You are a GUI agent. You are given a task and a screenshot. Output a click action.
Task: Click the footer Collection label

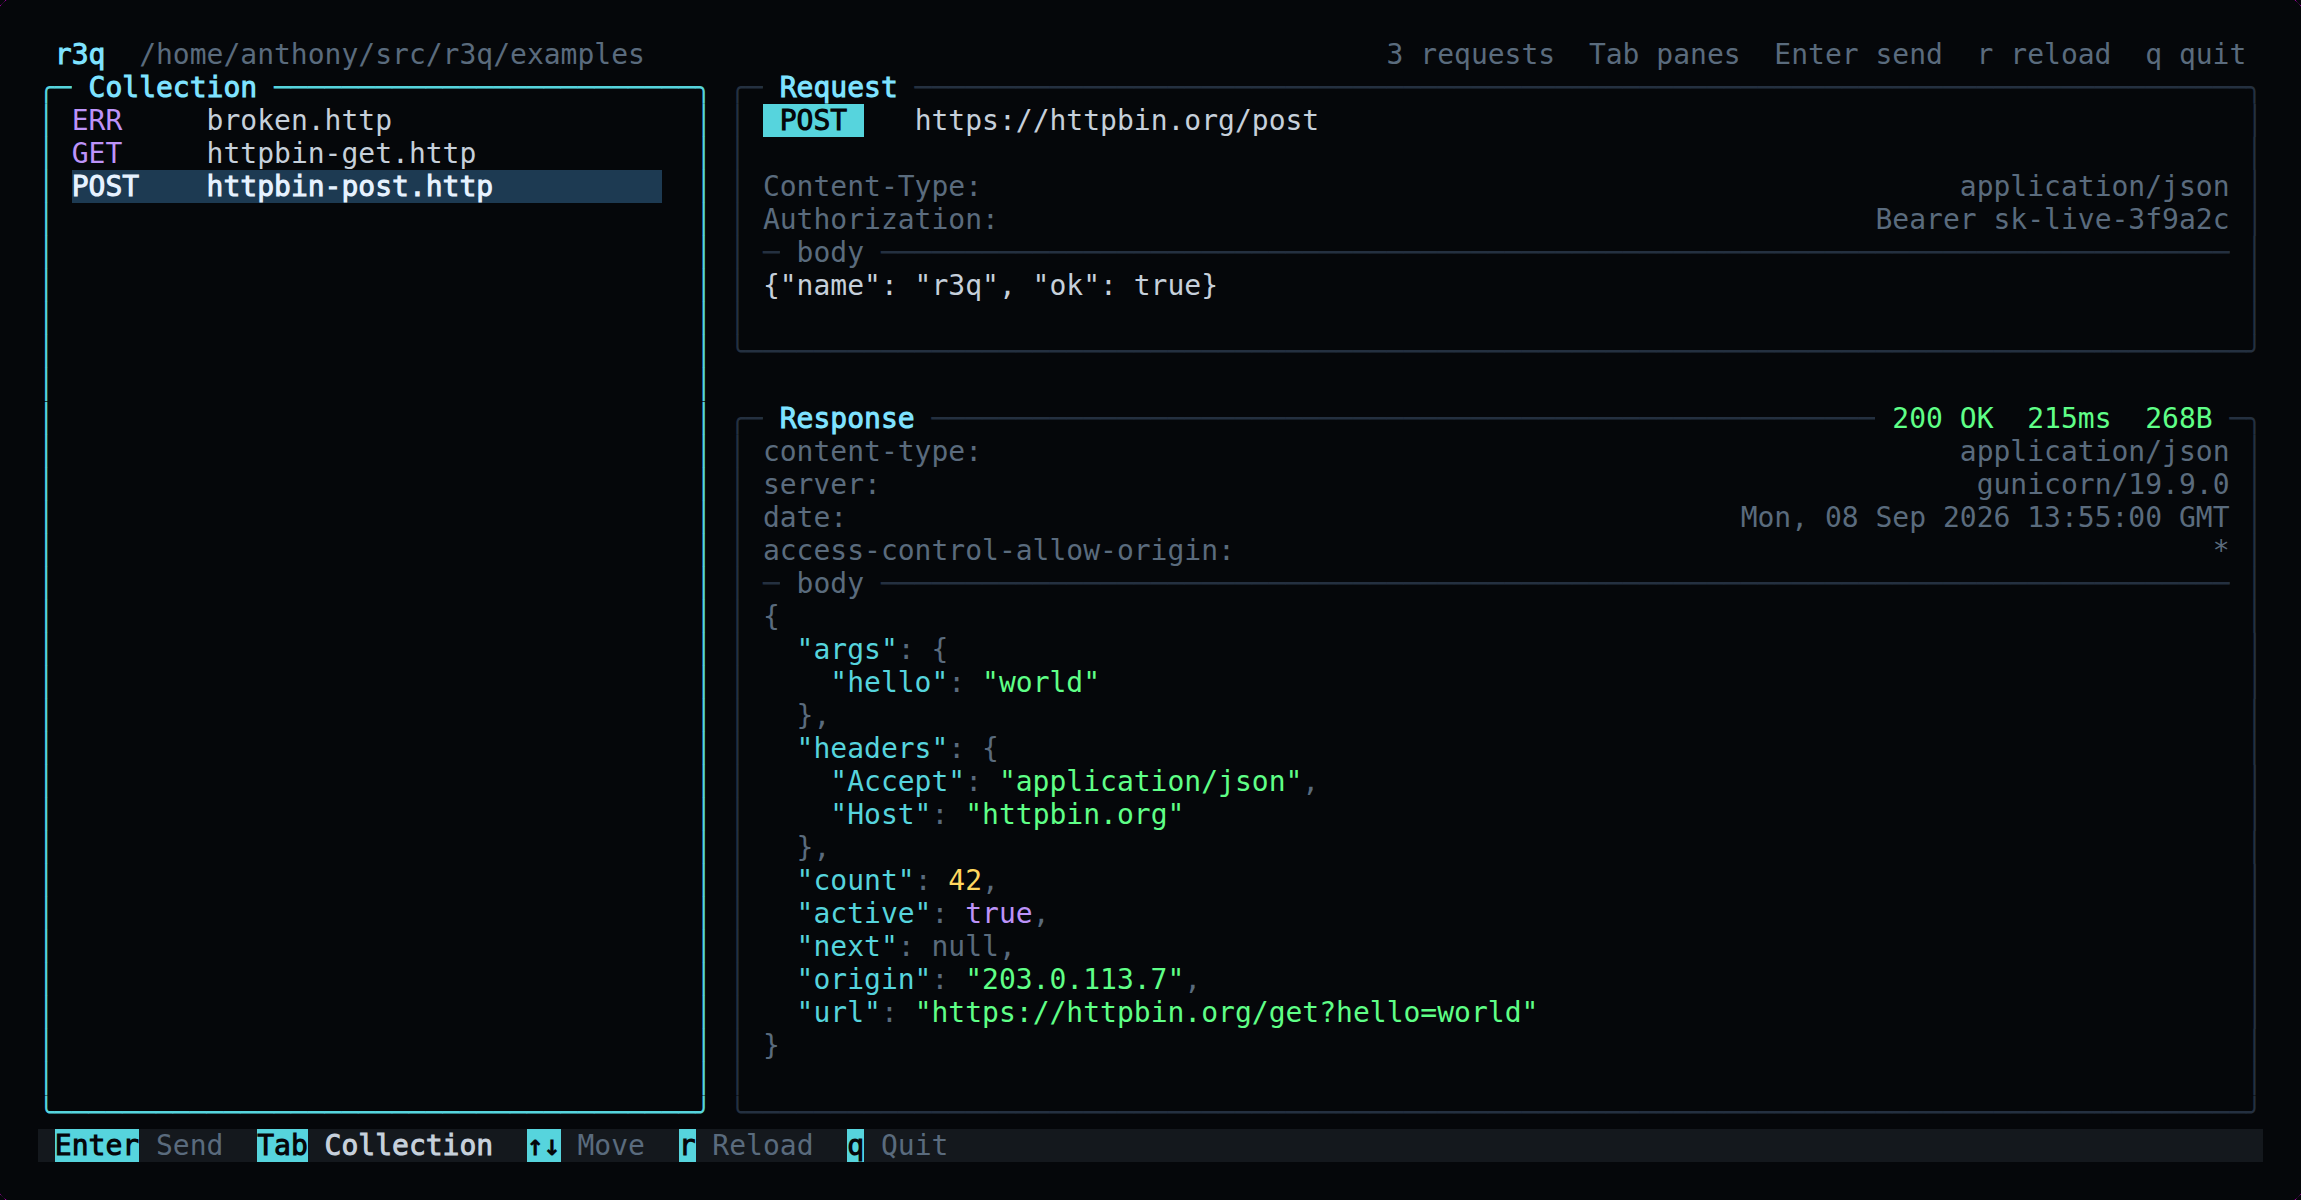coord(408,1145)
